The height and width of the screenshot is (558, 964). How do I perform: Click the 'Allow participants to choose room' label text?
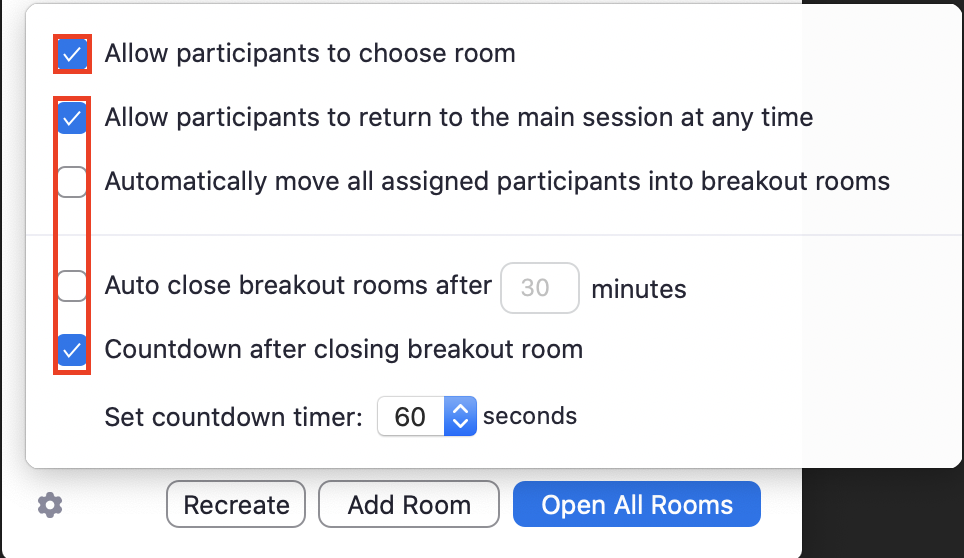(310, 54)
